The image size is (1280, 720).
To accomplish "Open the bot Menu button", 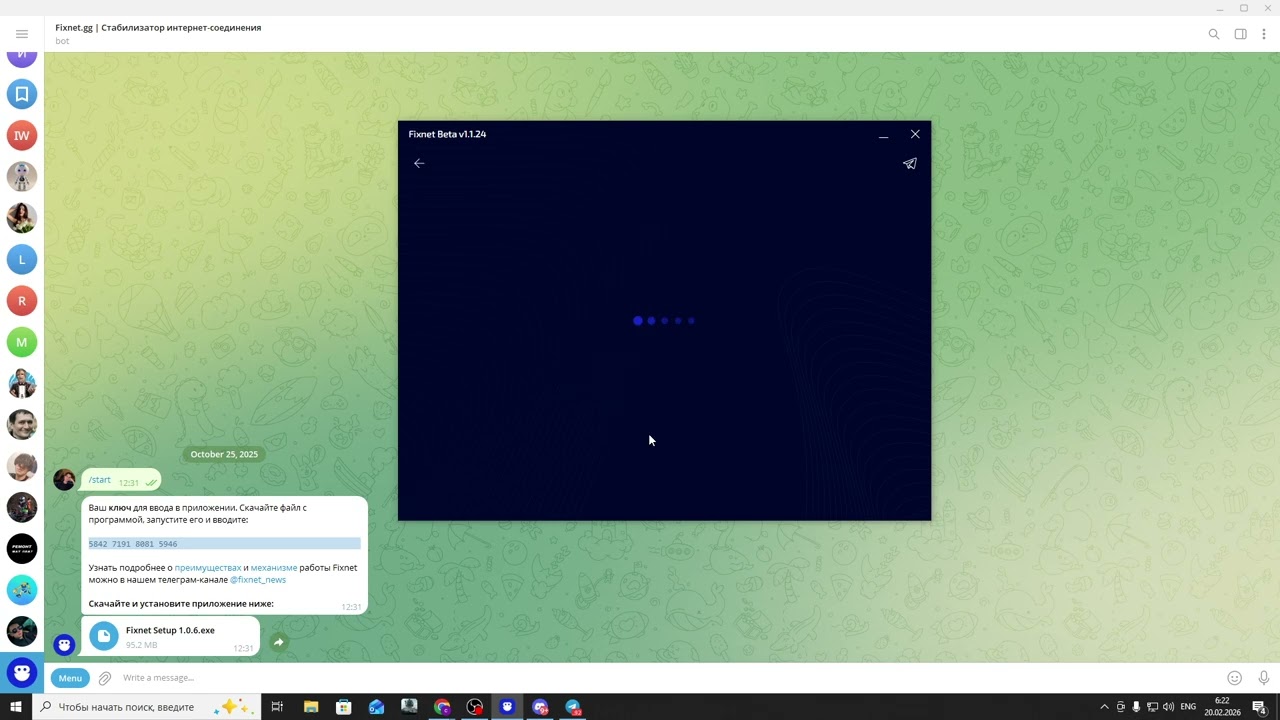I will [70, 678].
